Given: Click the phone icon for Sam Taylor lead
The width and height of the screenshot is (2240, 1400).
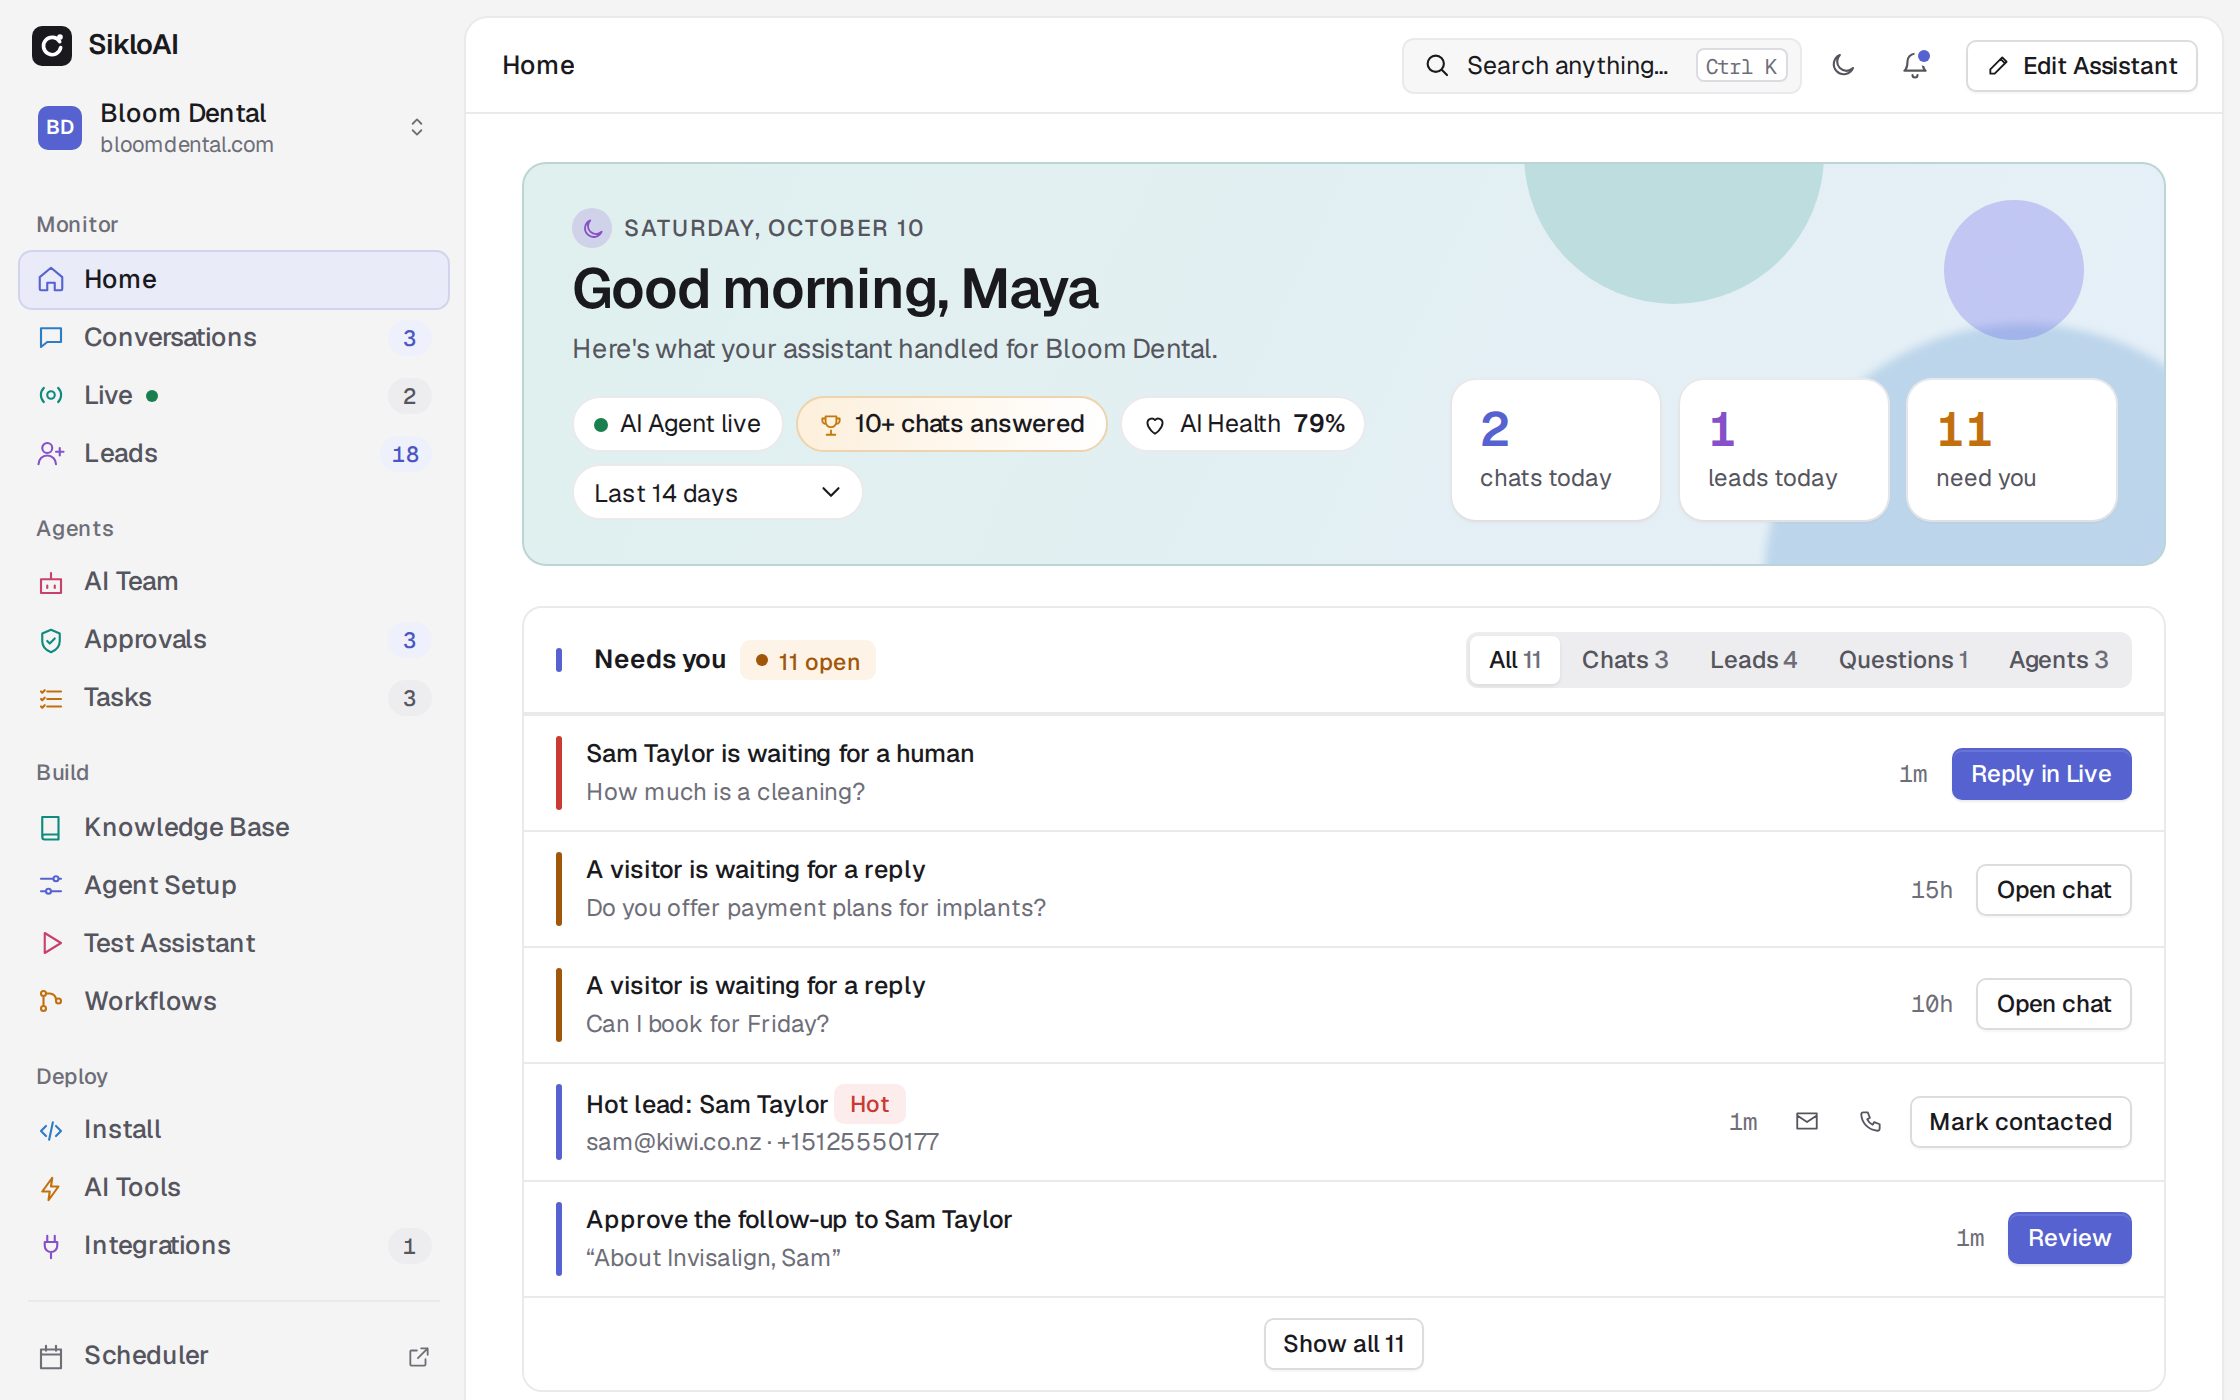Looking at the screenshot, I should (x=1870, y=1122).
